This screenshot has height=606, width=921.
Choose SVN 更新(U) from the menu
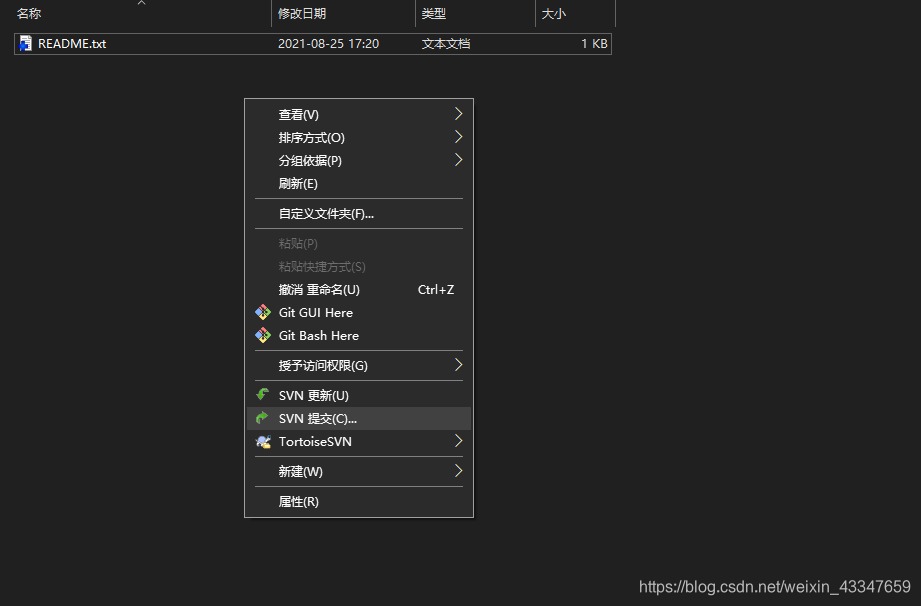[359, 395]
